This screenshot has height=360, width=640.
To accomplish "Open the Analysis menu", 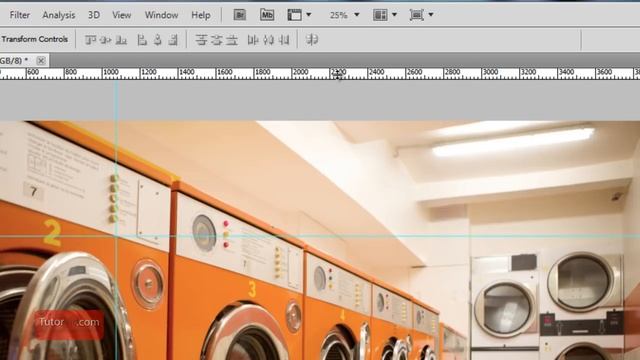I will 59,15.
